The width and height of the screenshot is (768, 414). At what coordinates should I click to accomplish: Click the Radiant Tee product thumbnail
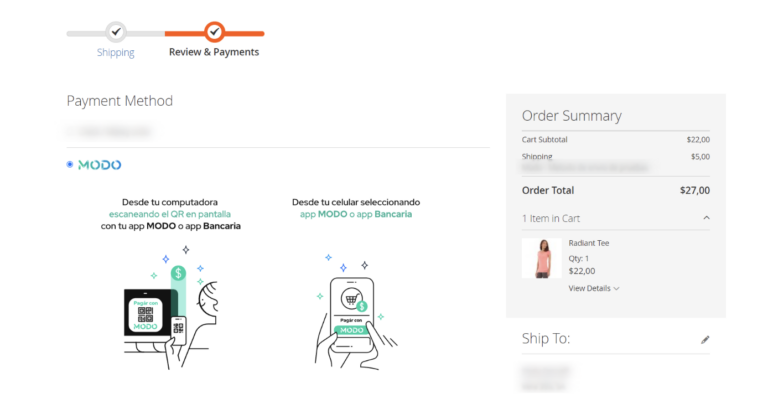click(x=543, y=258)
